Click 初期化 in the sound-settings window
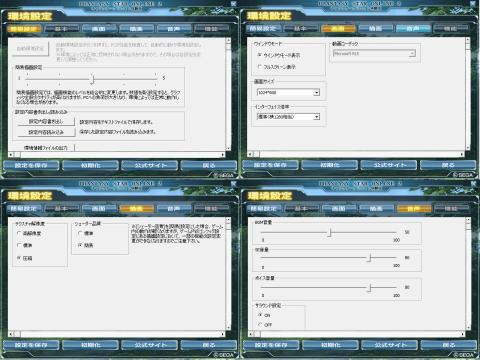Screen dimensions: 480x360 tap(330, 345)
